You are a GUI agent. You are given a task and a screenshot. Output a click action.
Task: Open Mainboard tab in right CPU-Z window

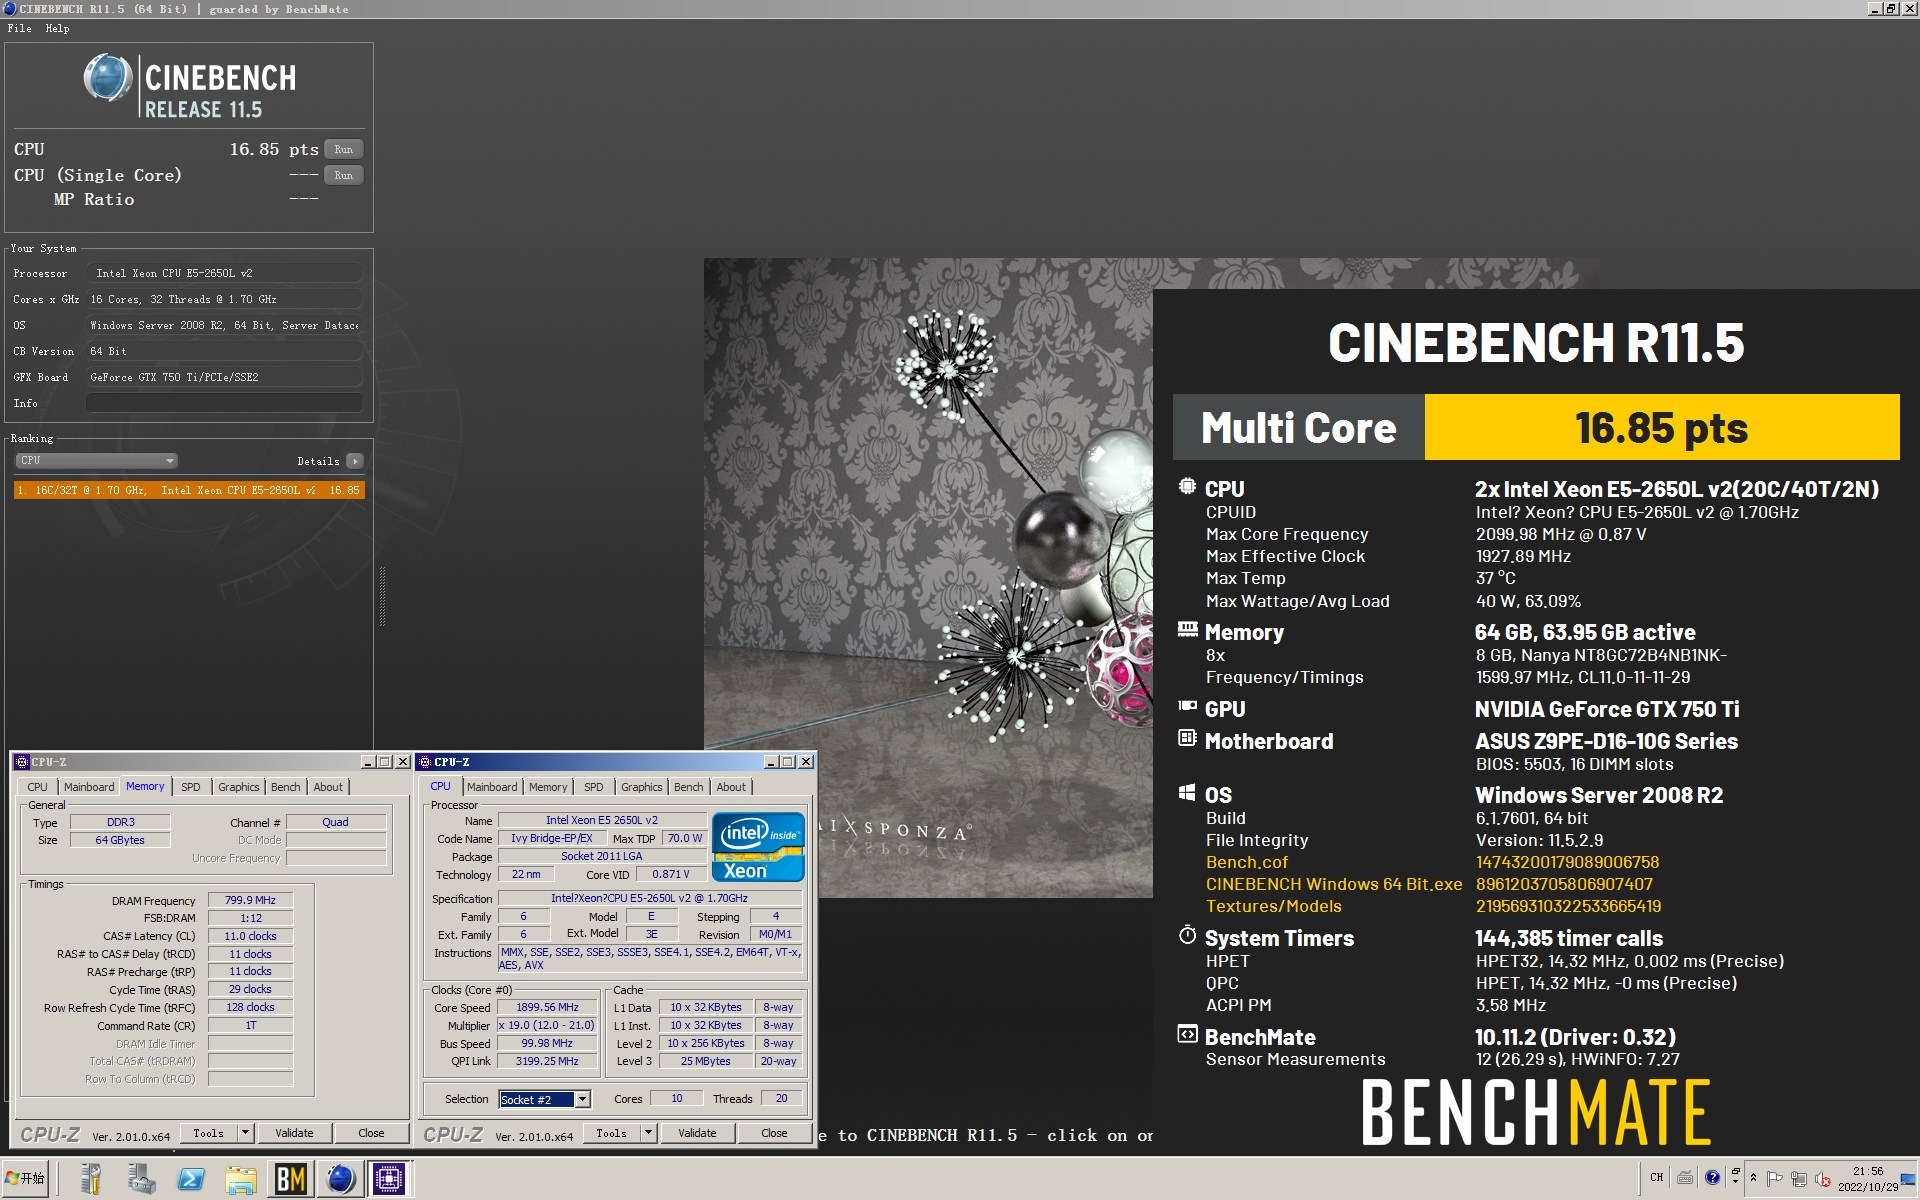click(492, 787)
